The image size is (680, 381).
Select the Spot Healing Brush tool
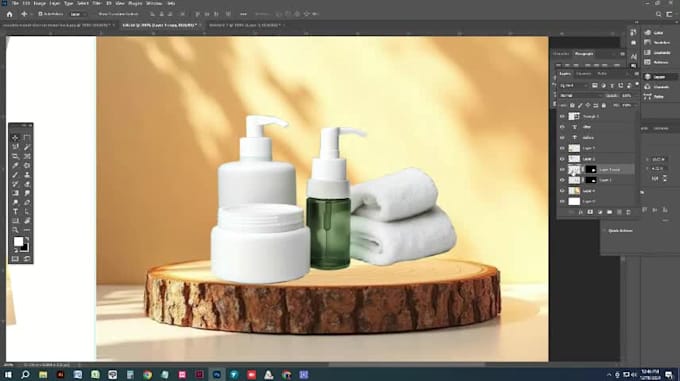pos(27,166)
